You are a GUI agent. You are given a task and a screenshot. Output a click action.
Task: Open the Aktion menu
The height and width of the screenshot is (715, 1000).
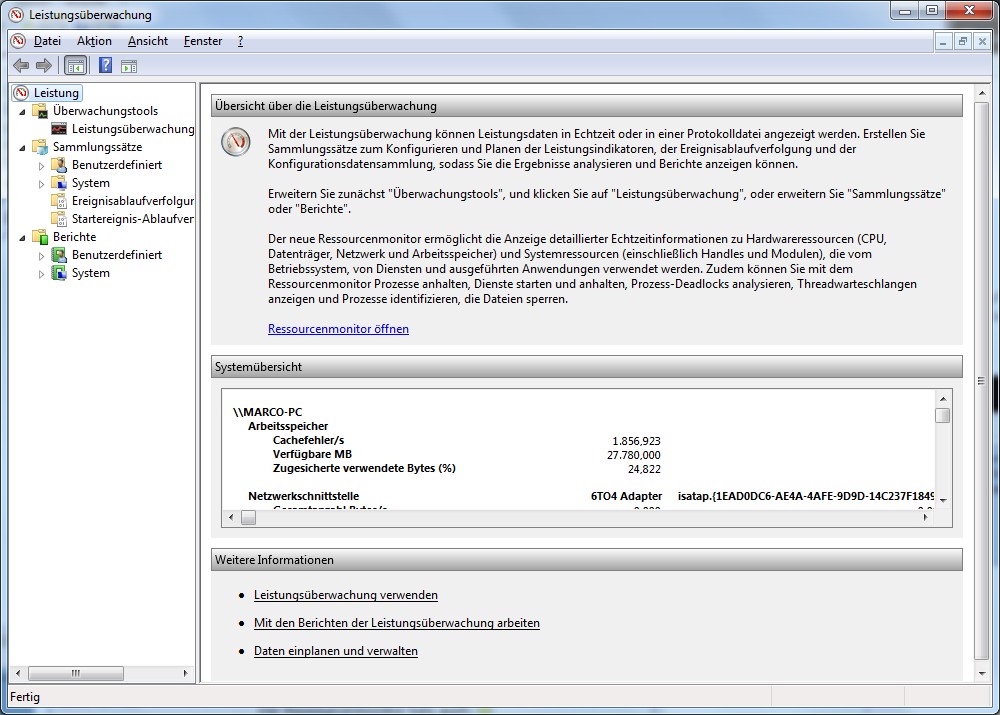click(x=94, y=41)
